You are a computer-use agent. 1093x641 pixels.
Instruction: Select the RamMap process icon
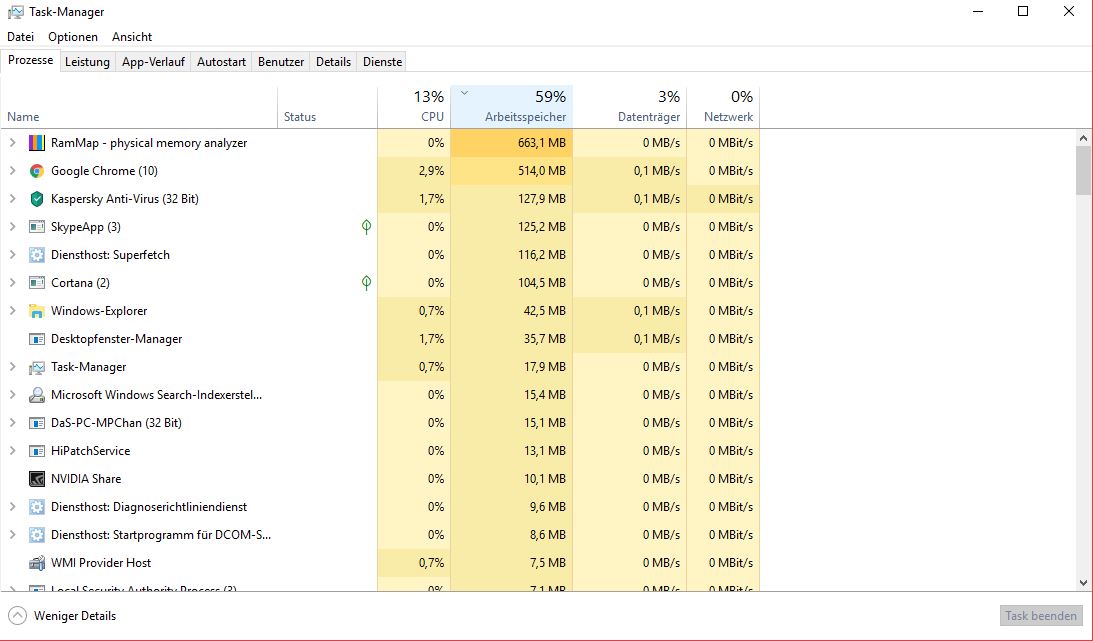(36, 143)
